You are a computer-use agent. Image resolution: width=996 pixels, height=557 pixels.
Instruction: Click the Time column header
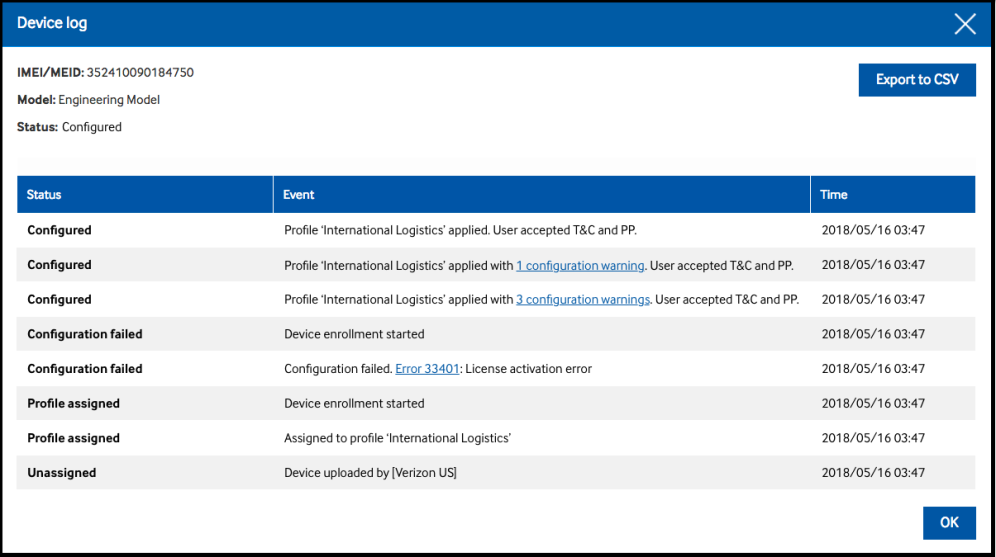point(893,194)
